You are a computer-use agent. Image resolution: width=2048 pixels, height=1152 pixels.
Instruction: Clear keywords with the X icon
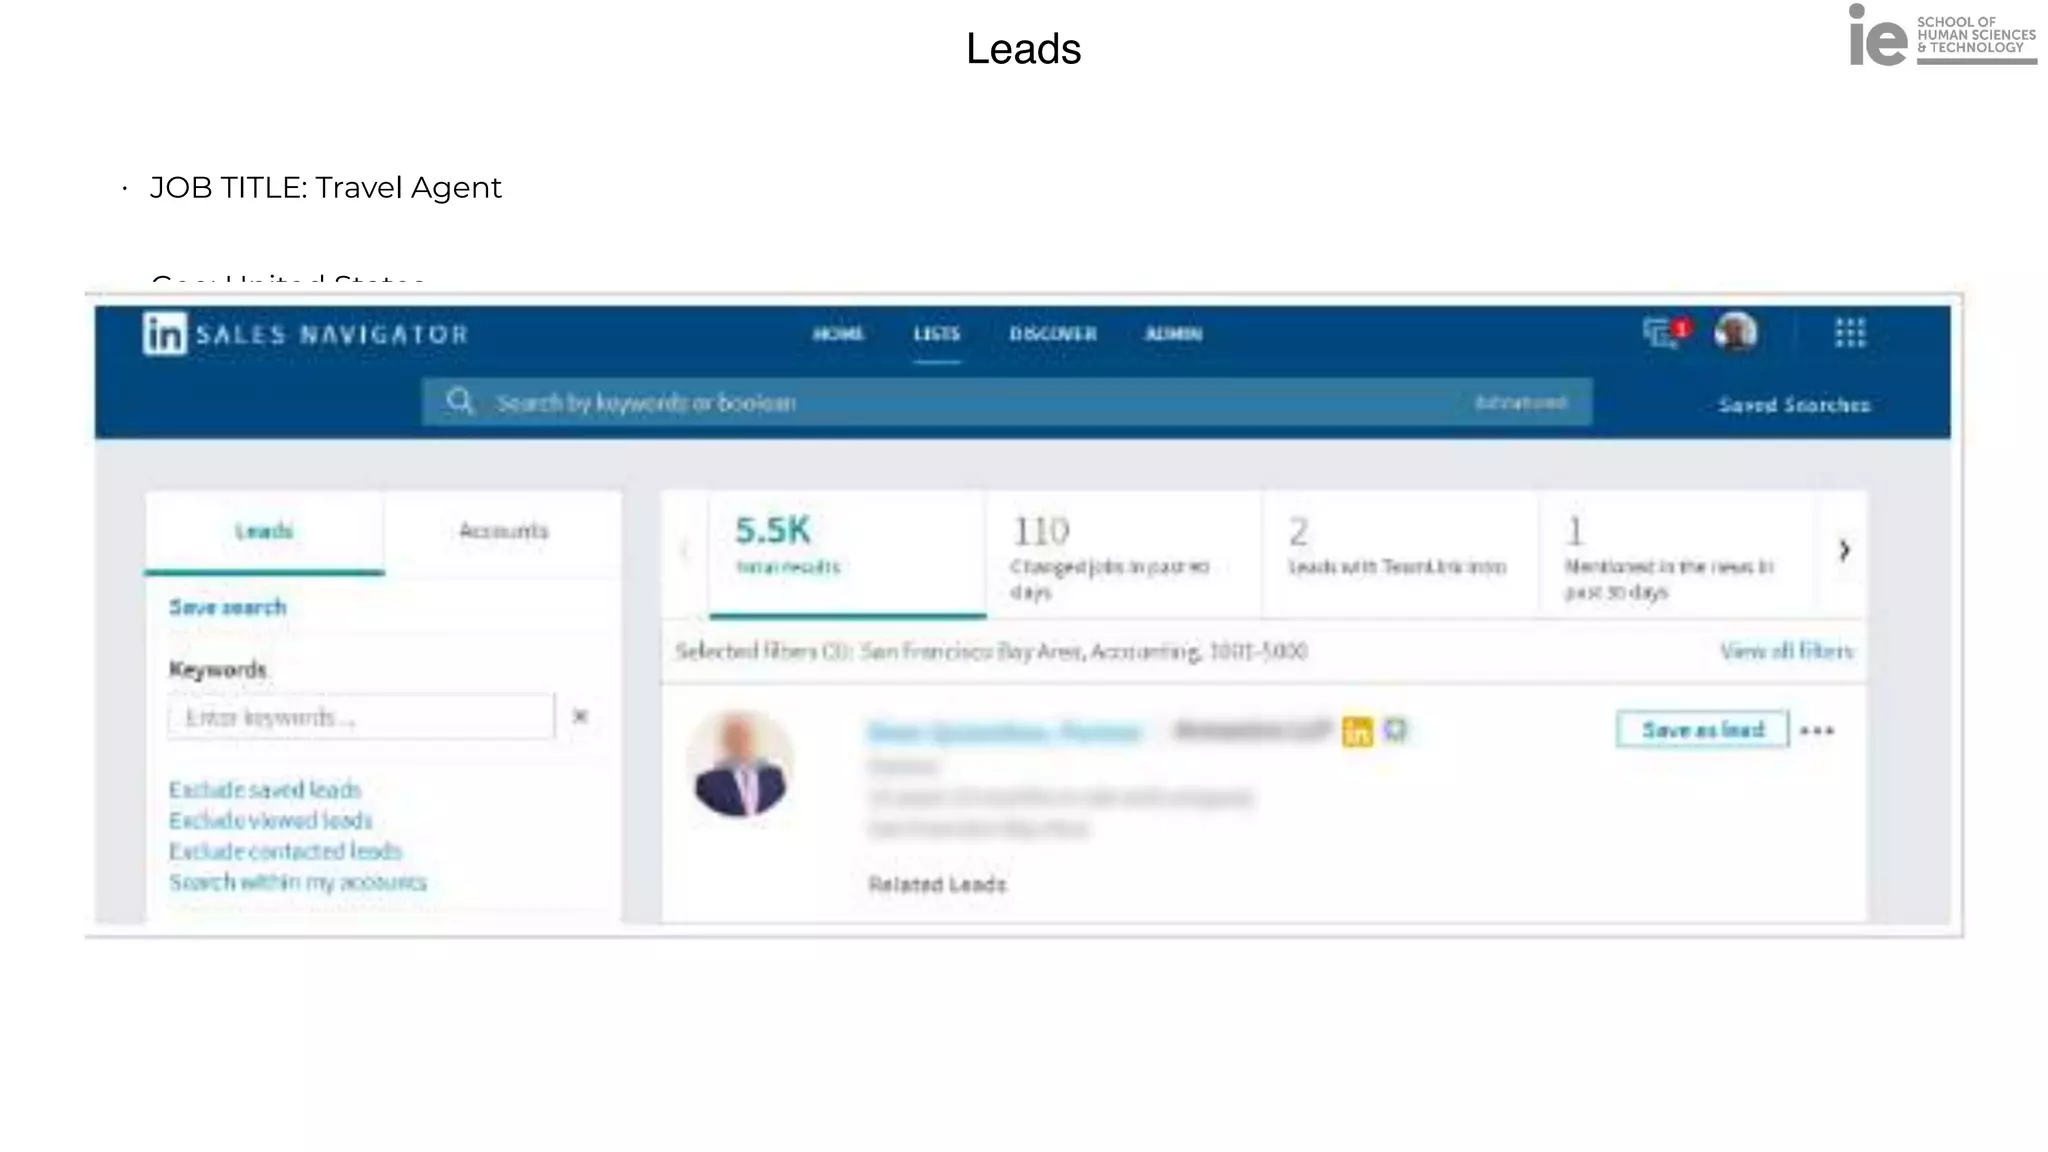(x=580, y=716)
